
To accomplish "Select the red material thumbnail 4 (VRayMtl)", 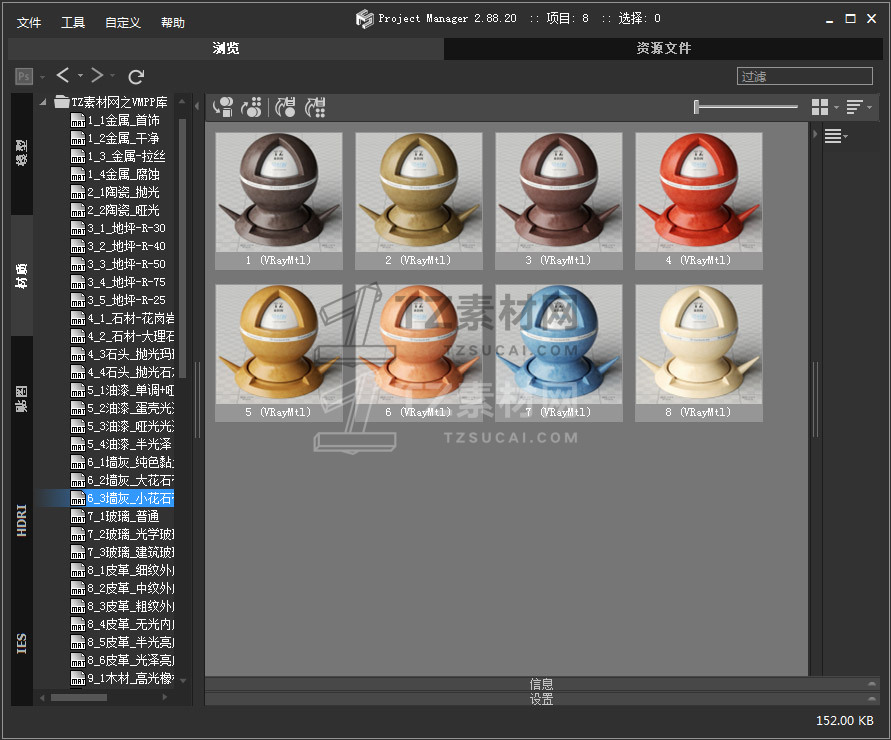I will [699, 193].
